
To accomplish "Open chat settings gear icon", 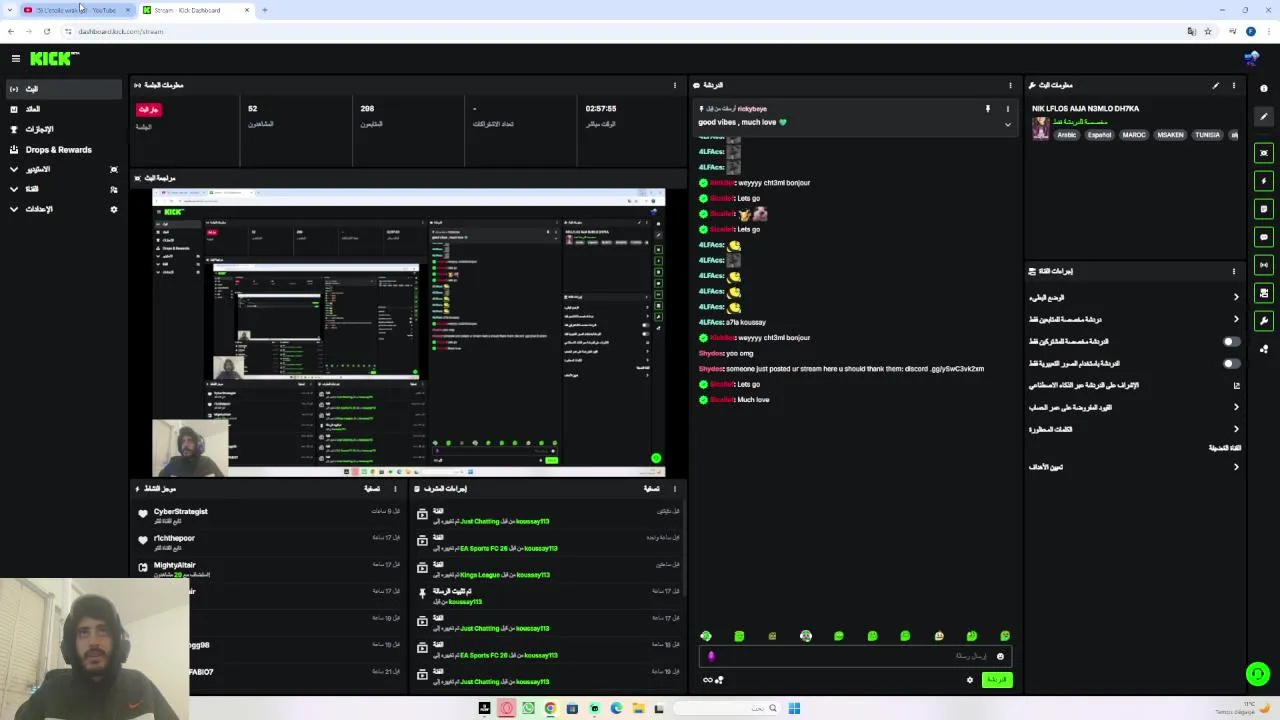I will click(x=969, y=680).
